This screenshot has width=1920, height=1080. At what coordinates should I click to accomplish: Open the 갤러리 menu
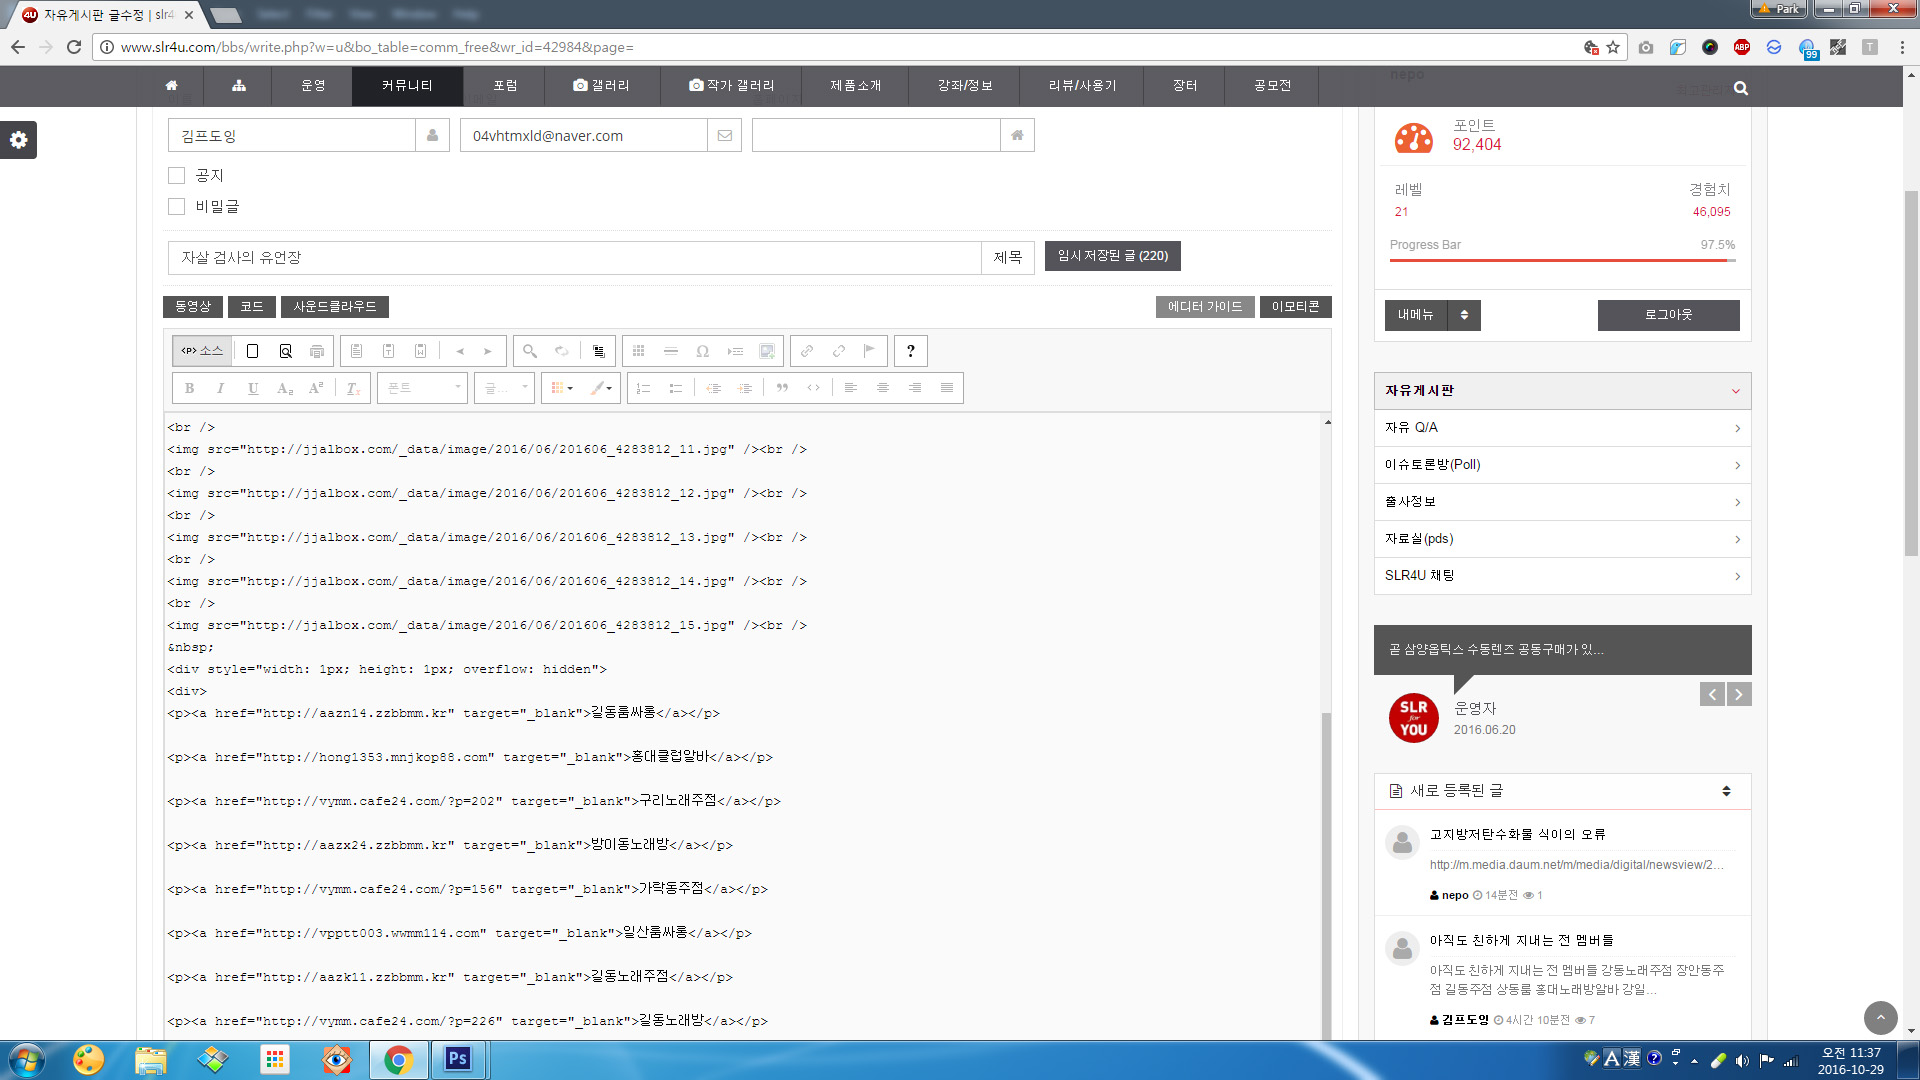click(x=601, y=86)
